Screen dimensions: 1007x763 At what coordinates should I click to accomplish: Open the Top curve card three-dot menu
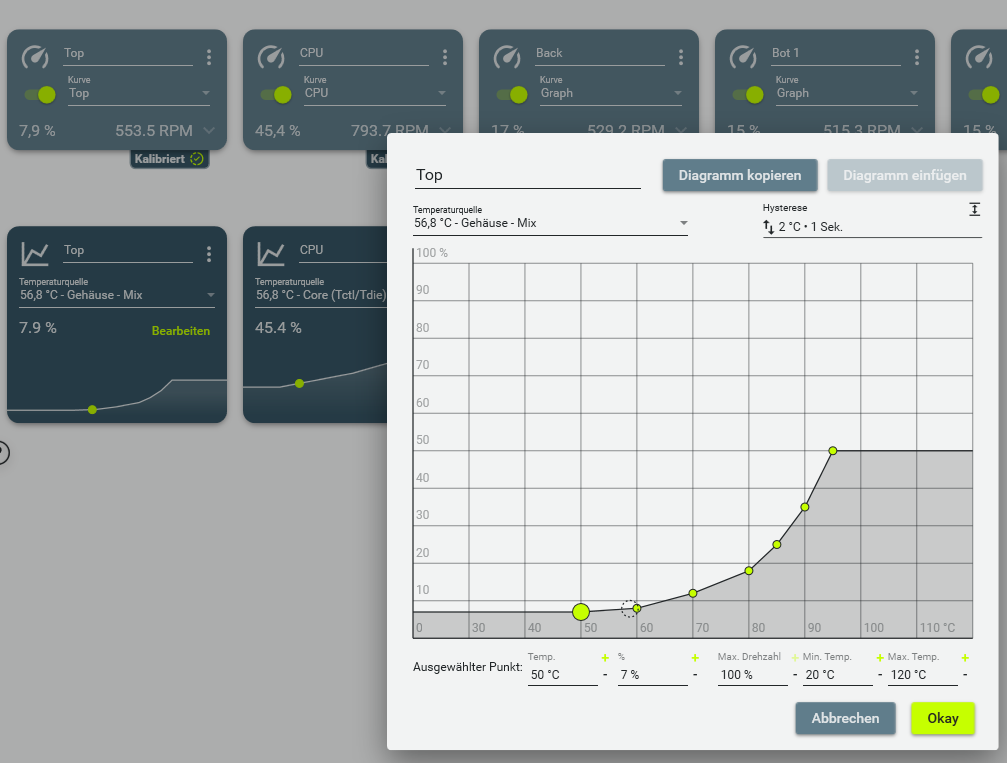(x=209, y=254)
